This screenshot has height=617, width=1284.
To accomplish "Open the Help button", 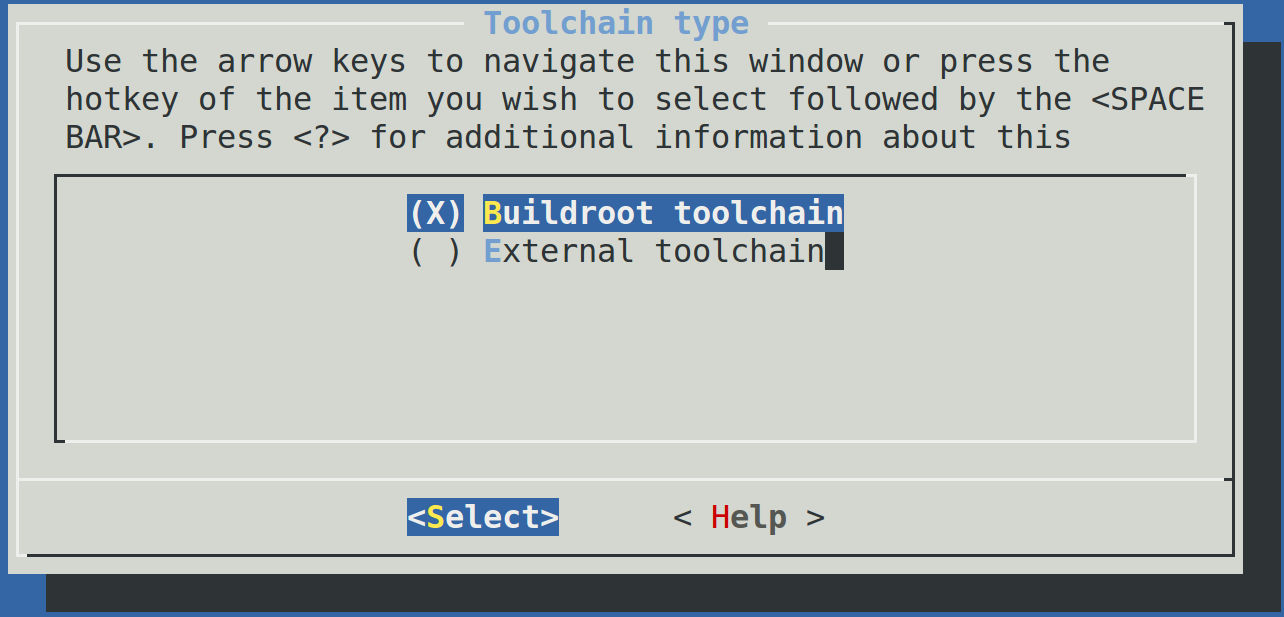I will [748, 517].
